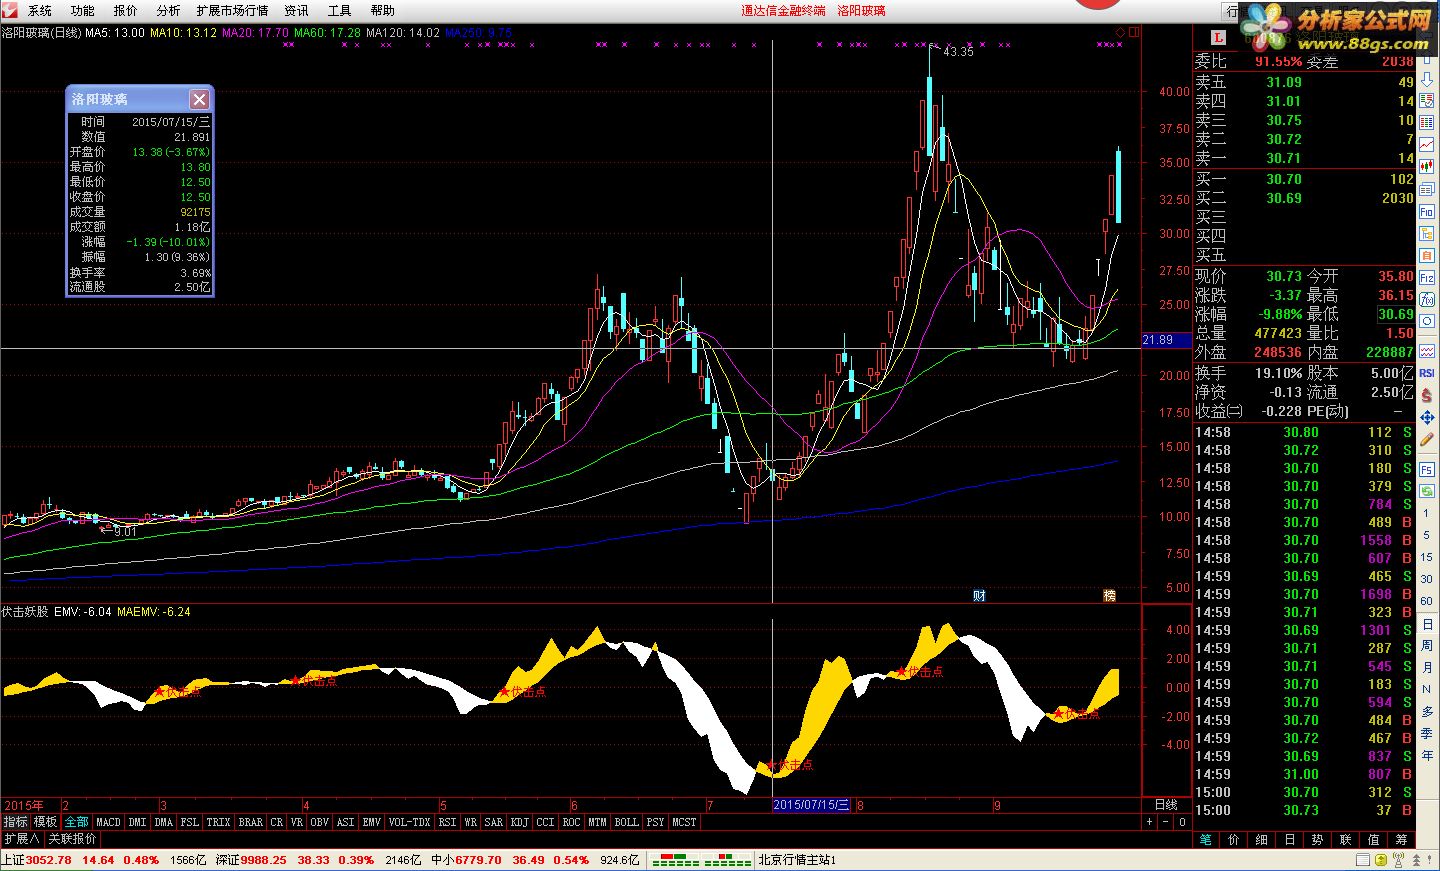The image size is (1440, 871).
Task: Click the green refresh icon in right toolbar
Action: pyautogui.click(x=1427, y=493)
